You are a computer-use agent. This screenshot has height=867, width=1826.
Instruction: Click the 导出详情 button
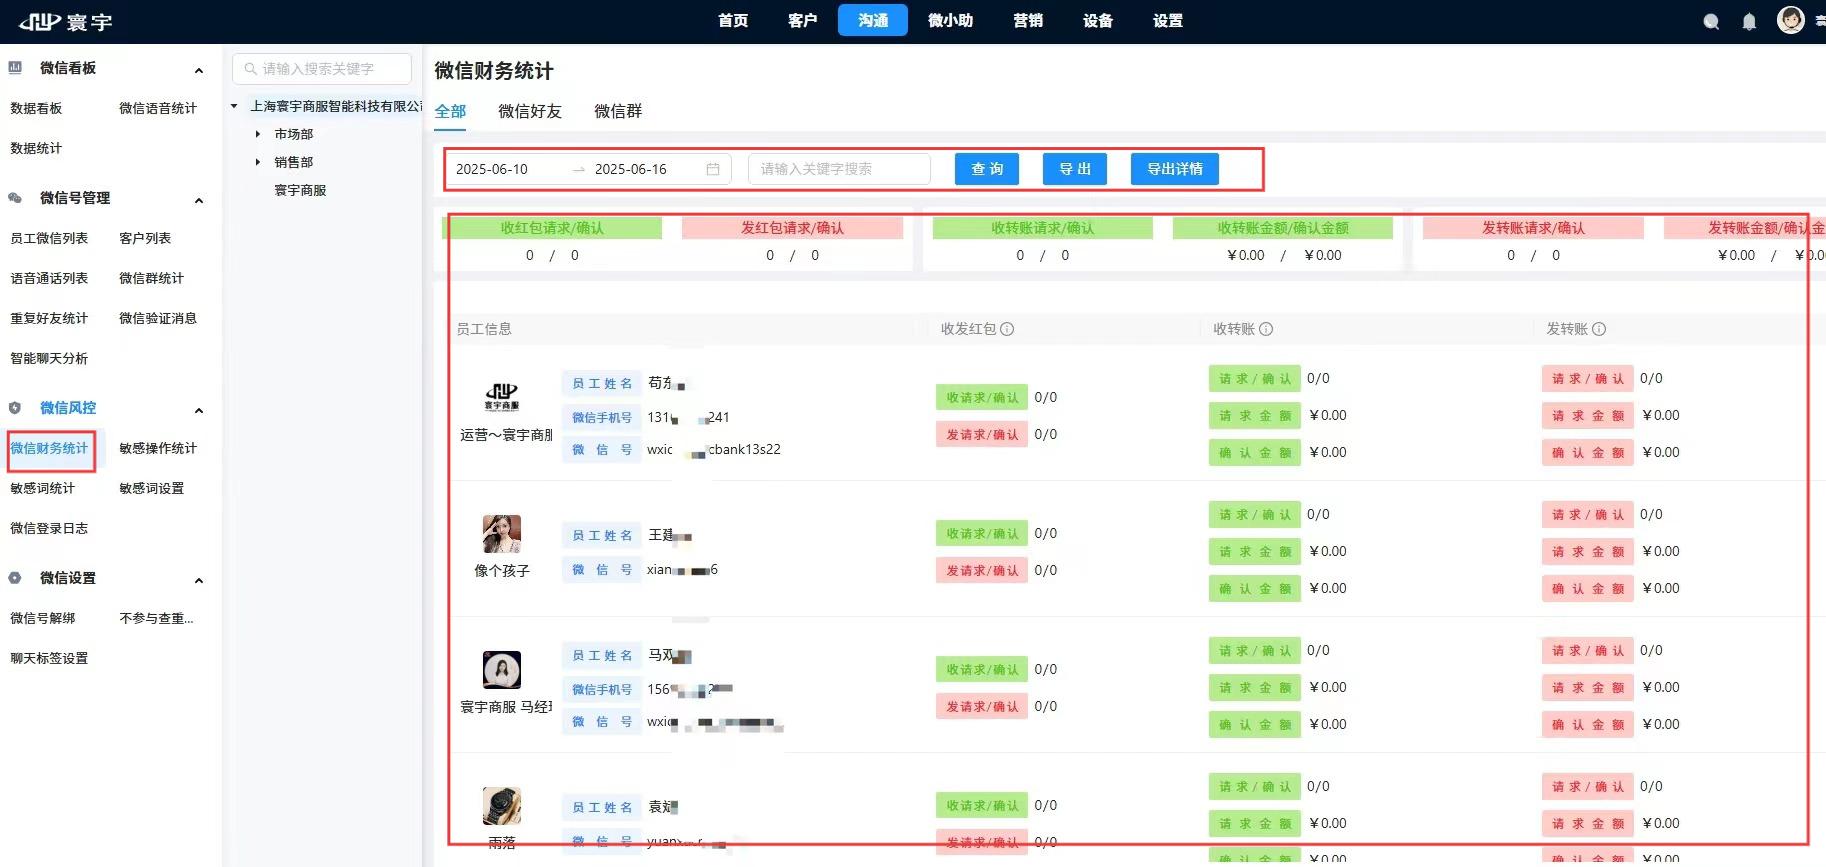(1175, 169)
